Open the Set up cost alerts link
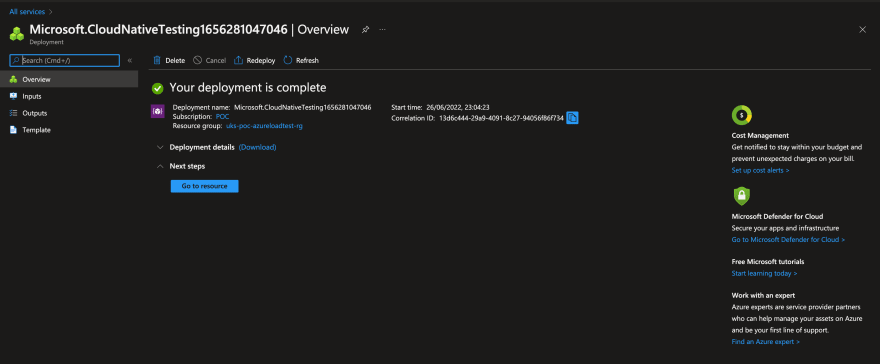The height and width of the screenshot is (364, 880). (x=760, y=171)
